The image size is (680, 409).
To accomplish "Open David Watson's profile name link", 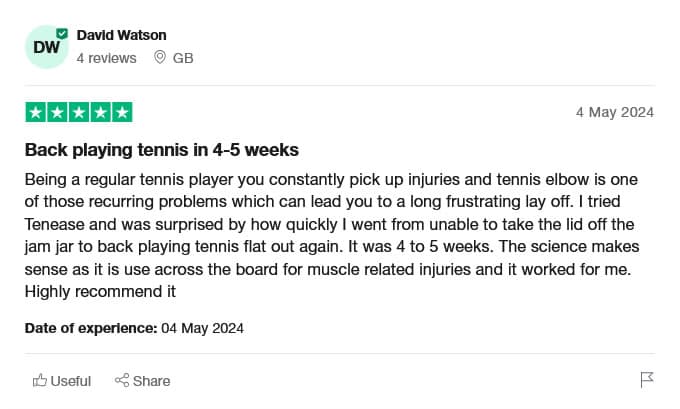I will point(121,35).
